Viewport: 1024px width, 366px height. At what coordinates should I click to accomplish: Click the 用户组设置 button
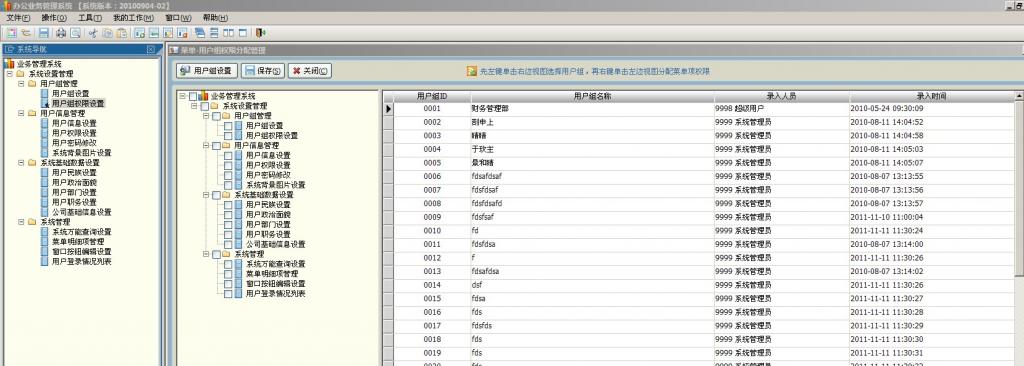coord(207,71)
